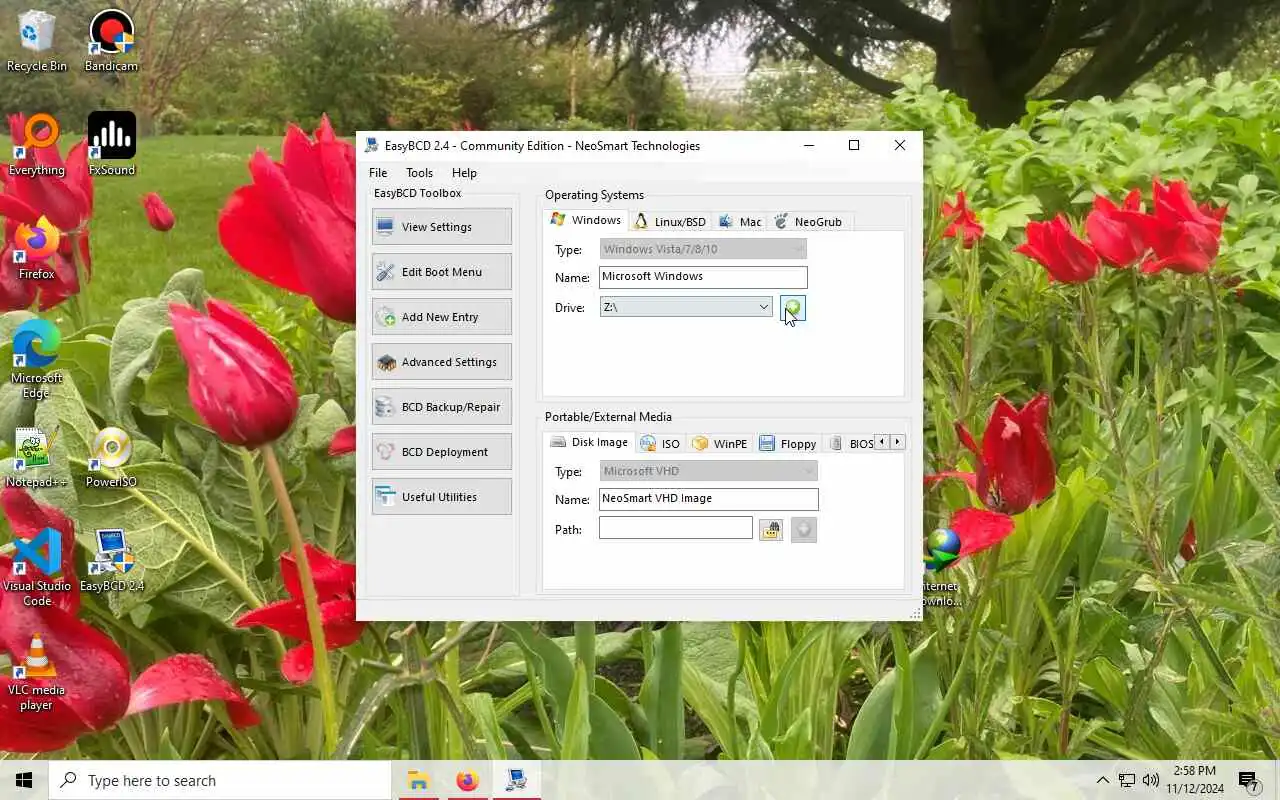Open the Help menu

click(464, 173)
